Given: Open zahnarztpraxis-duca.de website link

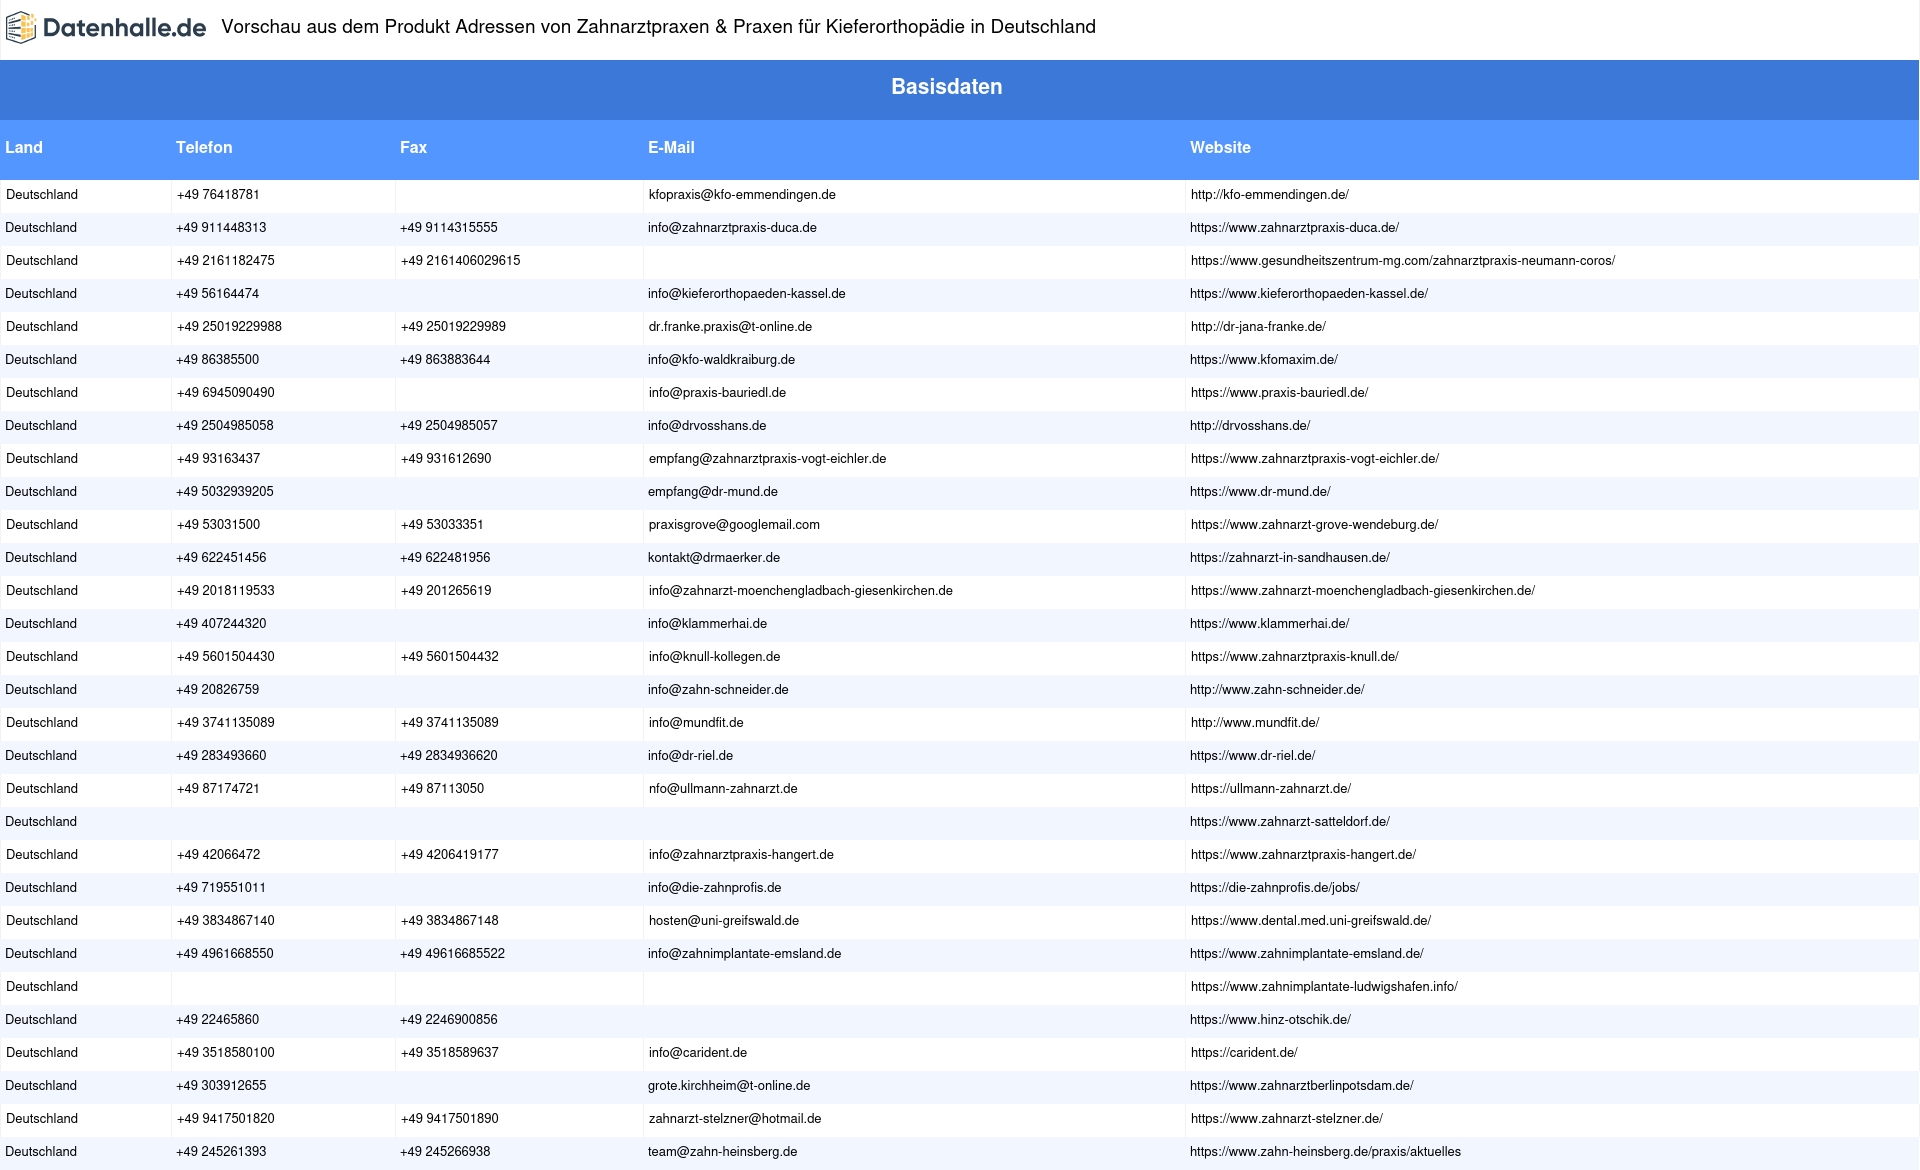Looking at the screenshot, I should [1294, 228].
